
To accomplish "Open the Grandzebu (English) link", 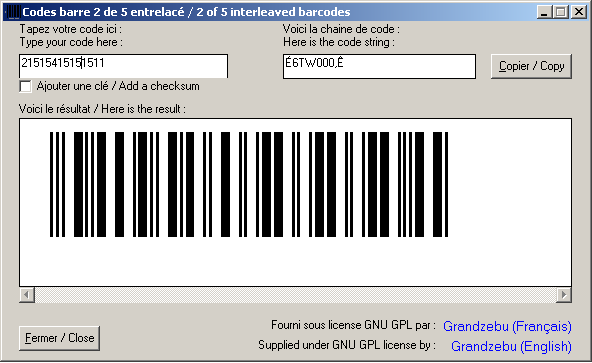I will (x=511, y=346).
